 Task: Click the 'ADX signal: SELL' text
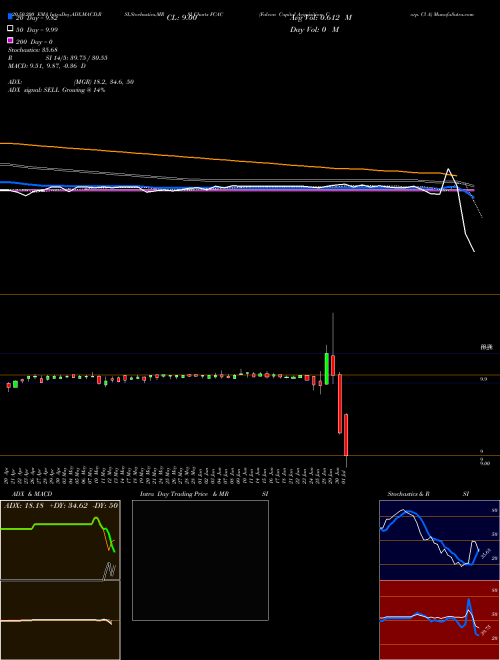[x=56, y=90]
